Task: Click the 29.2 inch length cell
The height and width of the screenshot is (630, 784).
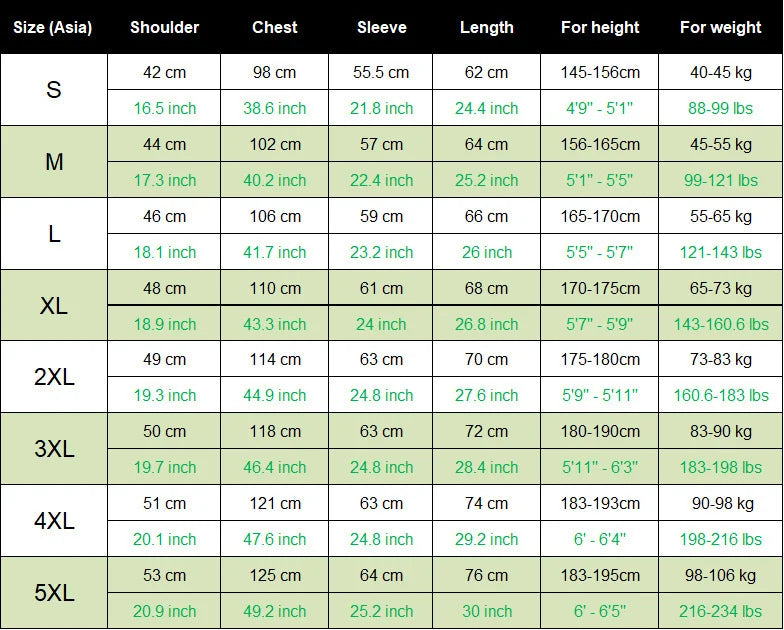Action: point(486,539)
